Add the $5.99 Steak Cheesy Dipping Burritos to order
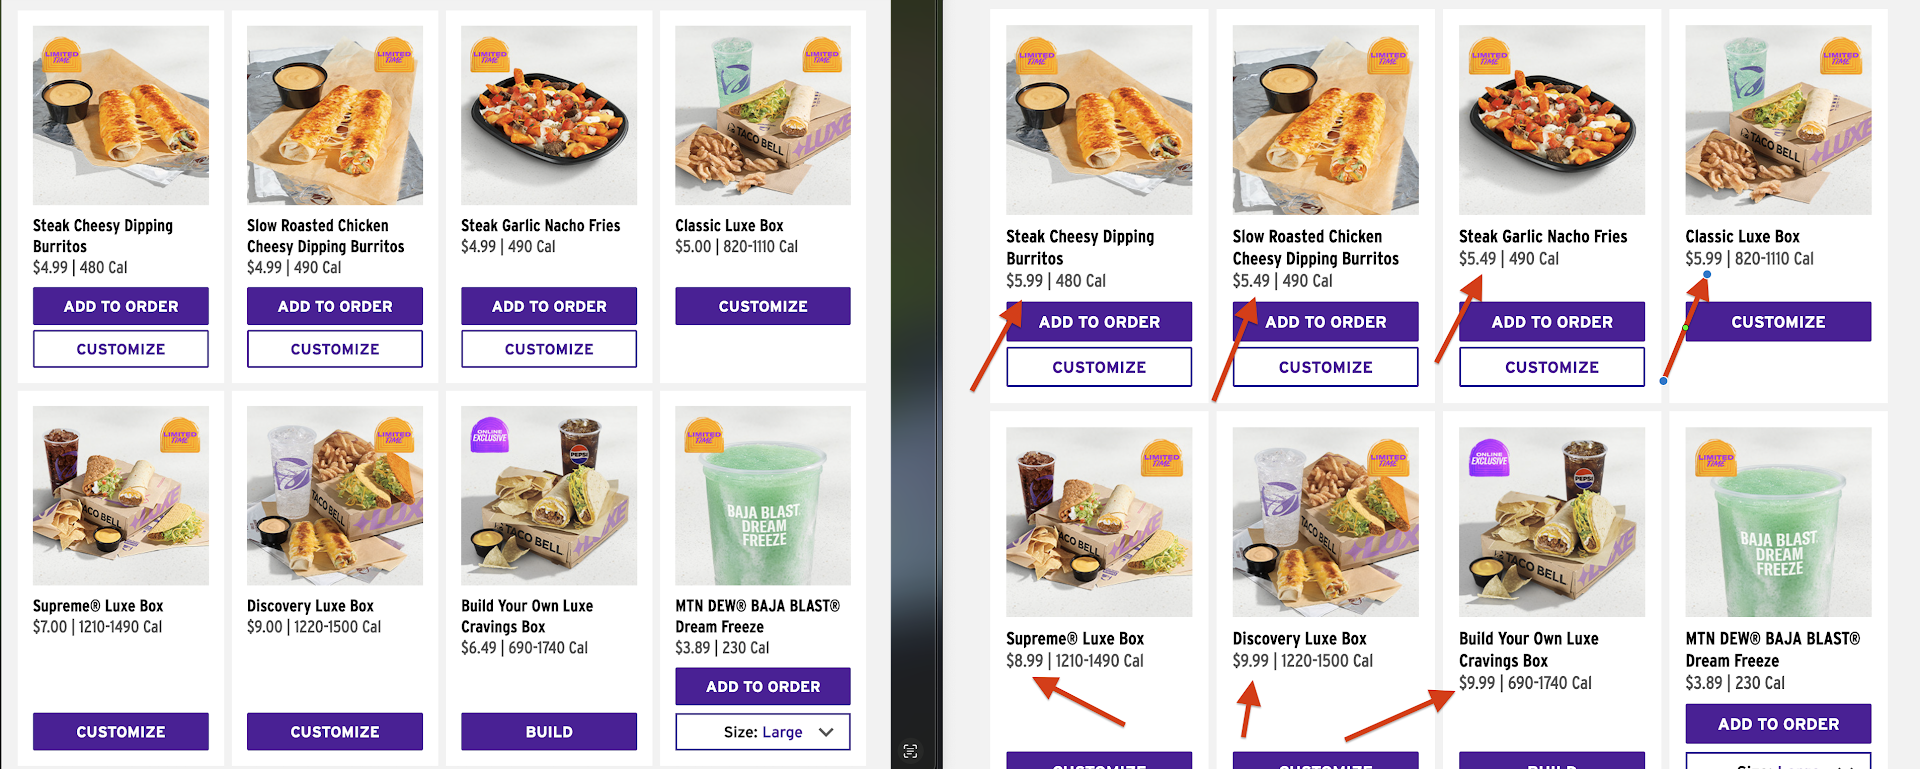The width and height of the screenshot is (1920, 769). tap(1099, 322)
